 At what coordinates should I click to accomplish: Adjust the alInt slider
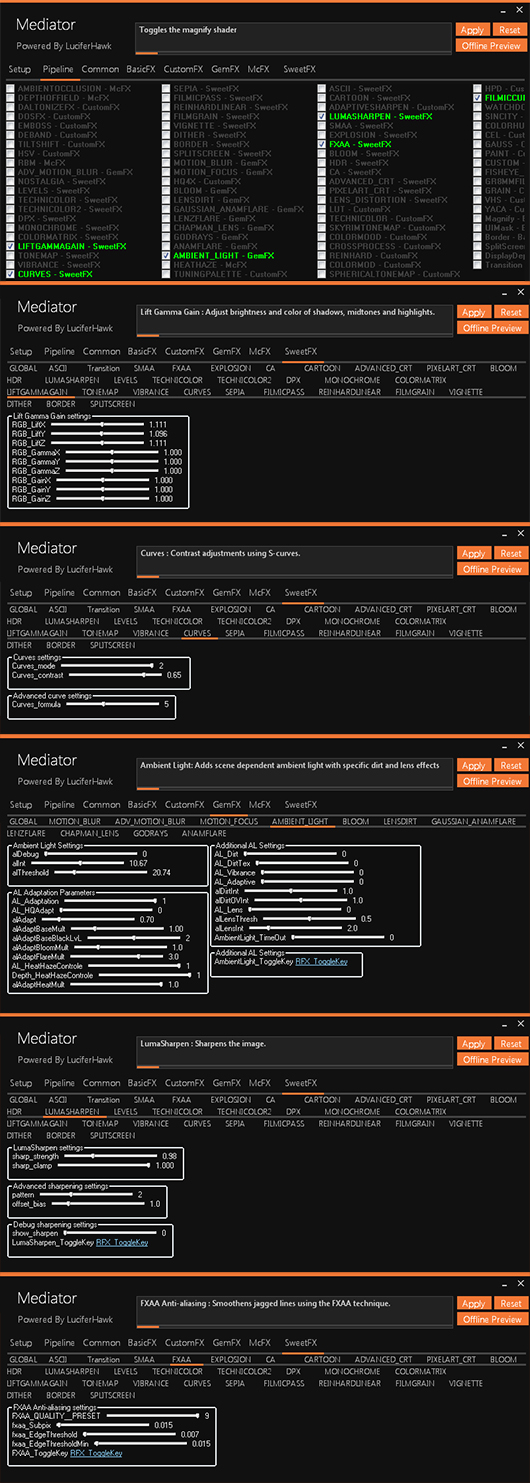(76, 862)
